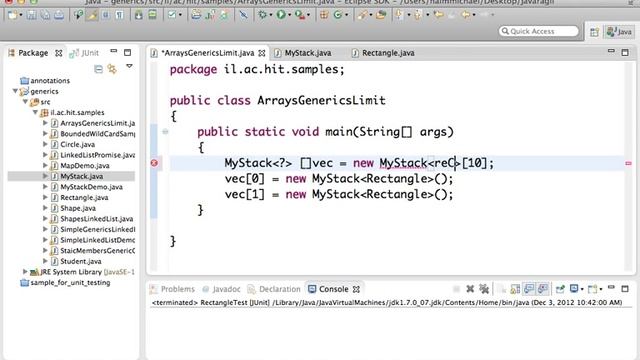
Task: Collapse the generics project node
Action: 16,91
